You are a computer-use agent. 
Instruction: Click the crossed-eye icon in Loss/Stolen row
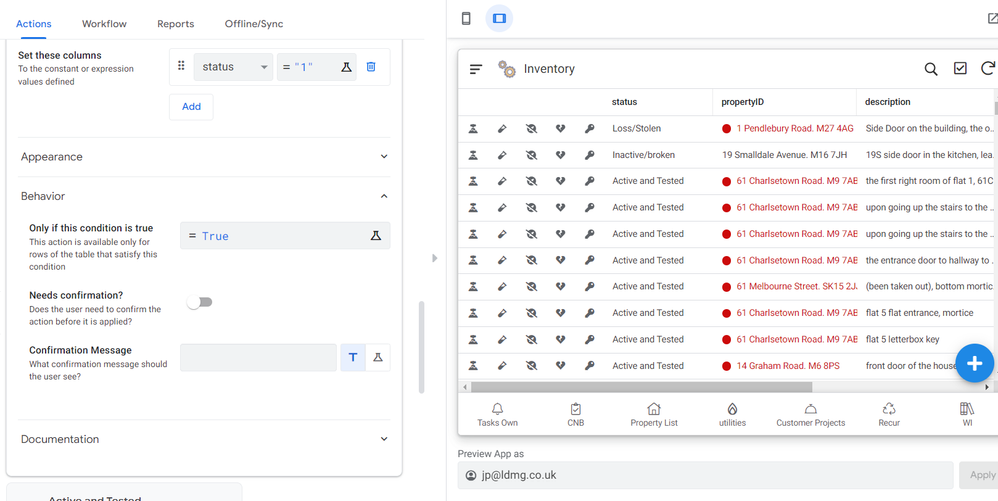tap(531, 129)
